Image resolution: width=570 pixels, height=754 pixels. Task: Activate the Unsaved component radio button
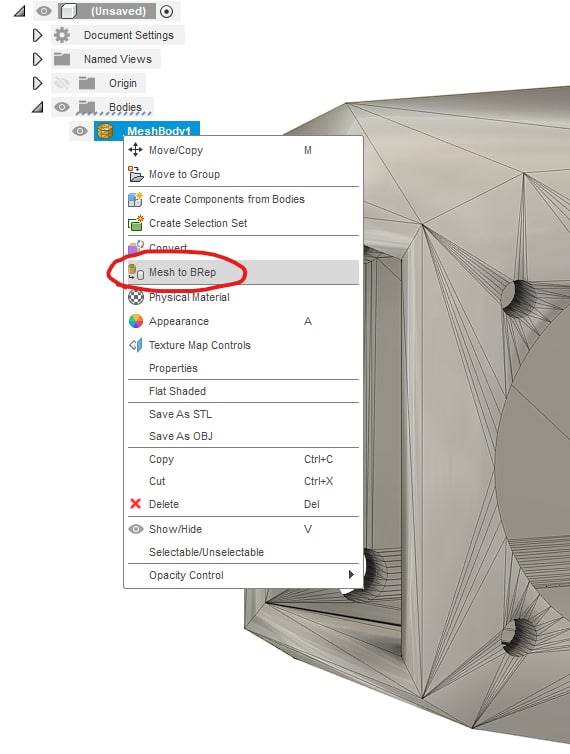[166, 11]
